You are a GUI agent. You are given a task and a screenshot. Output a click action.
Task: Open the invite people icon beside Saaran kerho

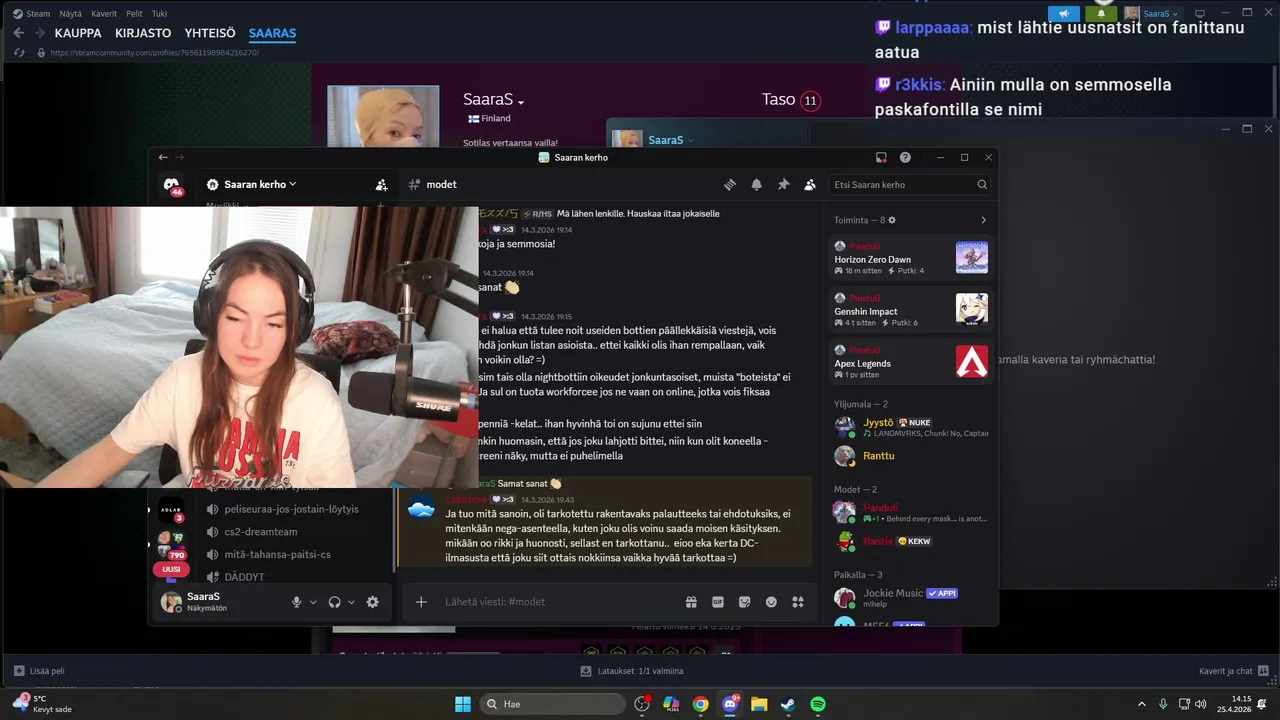point(381,185)
